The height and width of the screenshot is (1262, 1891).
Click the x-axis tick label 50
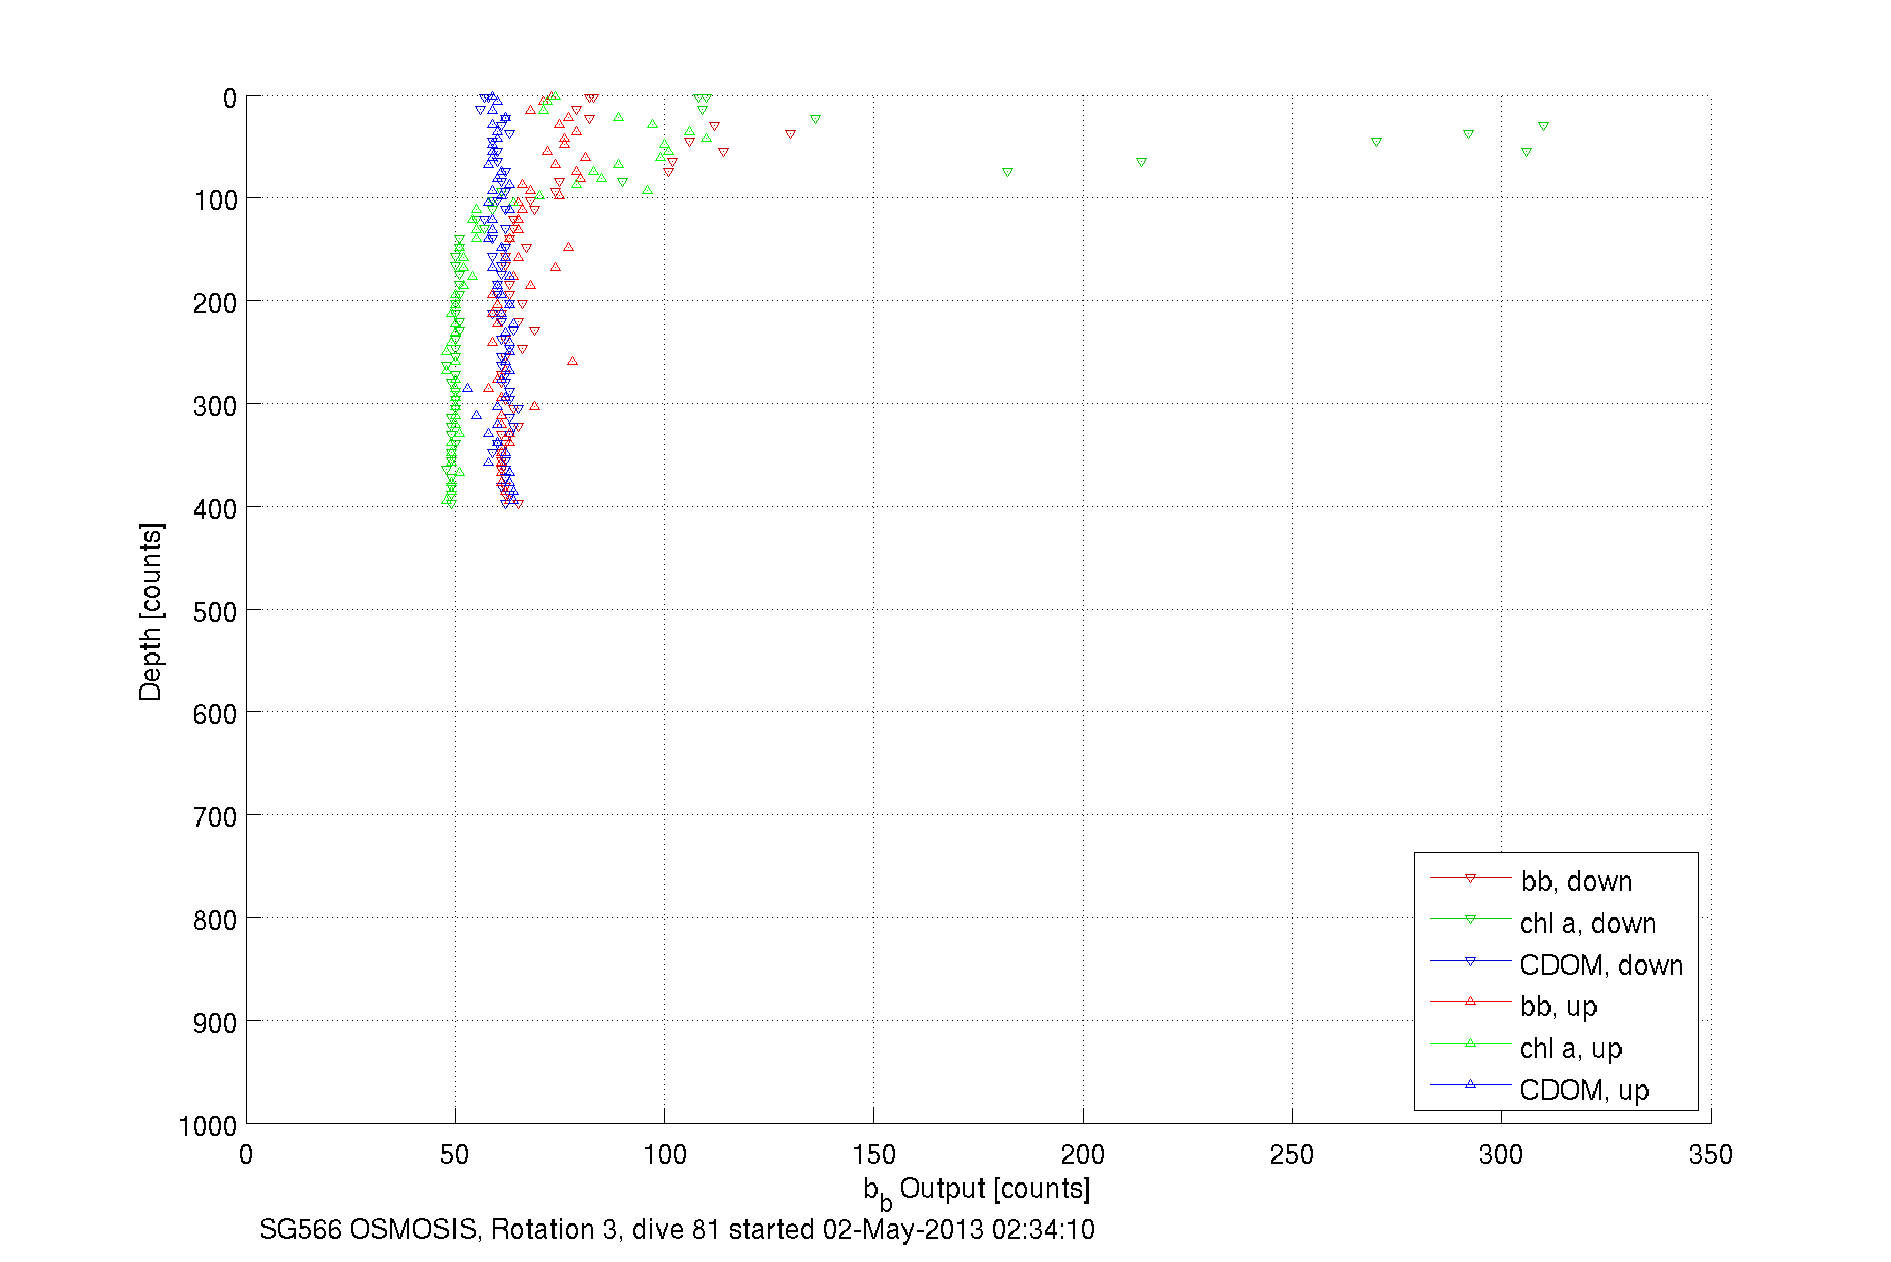point(454,1155)
